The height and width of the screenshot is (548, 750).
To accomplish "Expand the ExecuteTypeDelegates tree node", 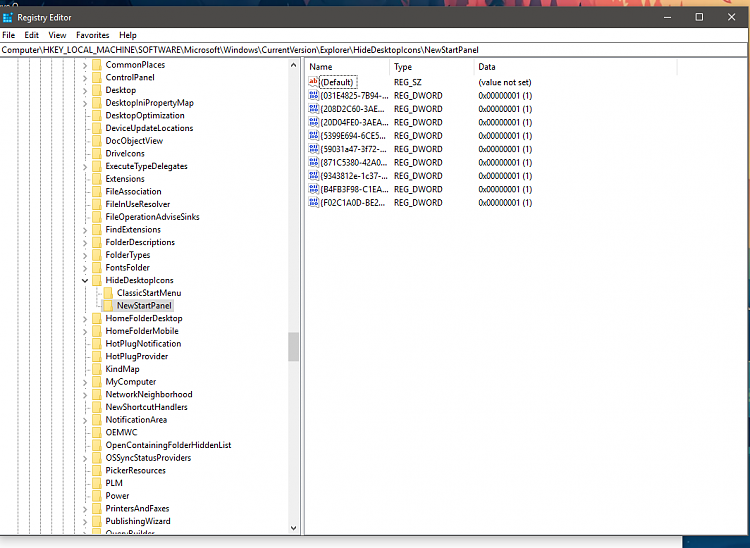I will (85, 166).
